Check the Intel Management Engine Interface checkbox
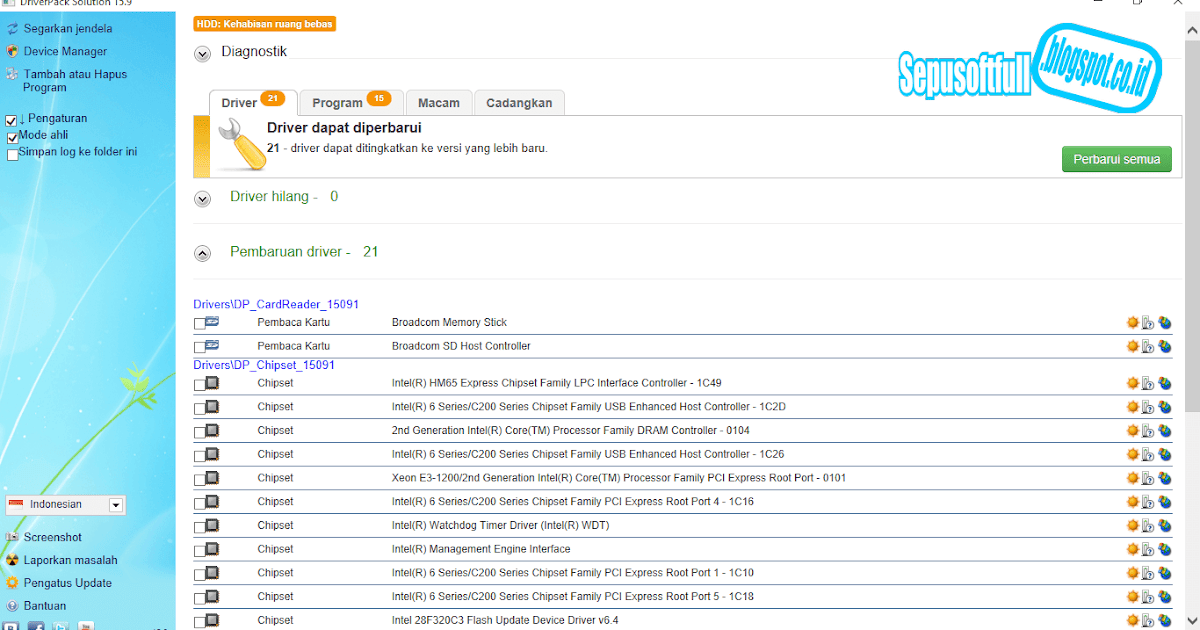Image resolution: width=1200 pixels, height=630 pixels. tap(200, 551)
